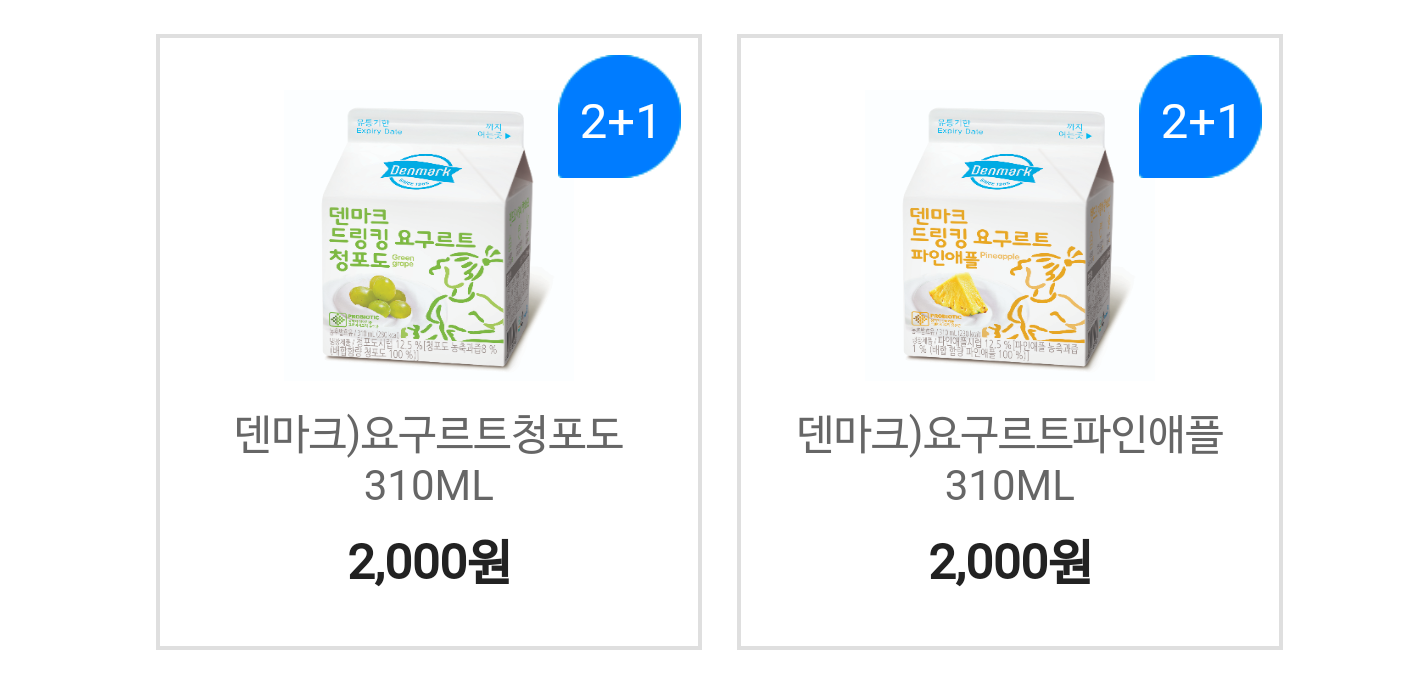1427x683 pixels.
Task: Click the Denmark logo on green grape carton
Action: tap(420, 172)
